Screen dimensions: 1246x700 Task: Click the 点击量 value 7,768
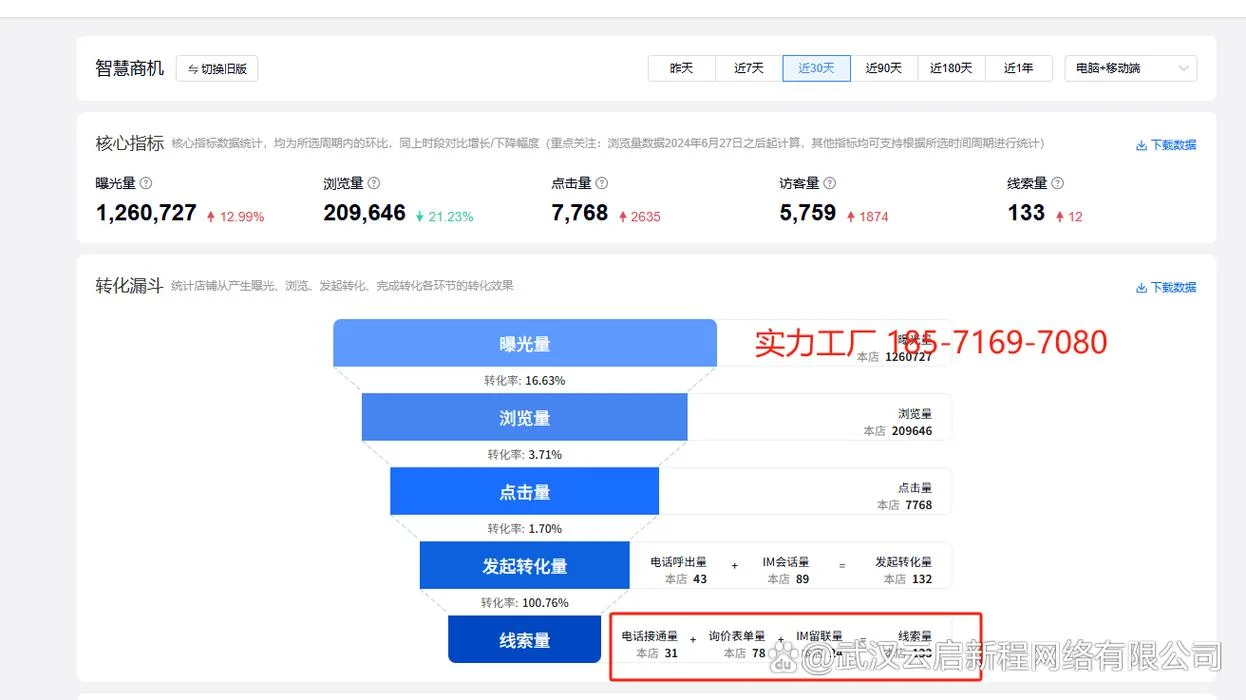580,213
